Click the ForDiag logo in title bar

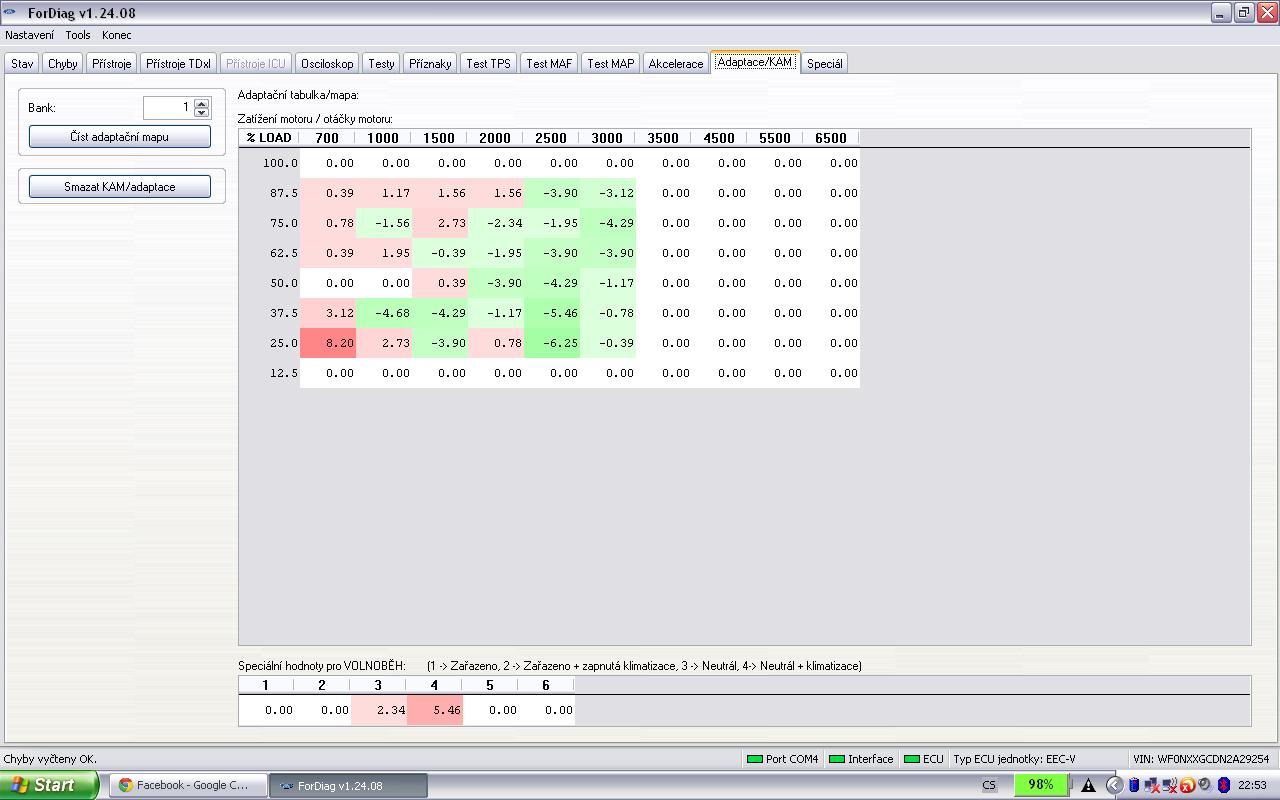(x=11, y=13)
